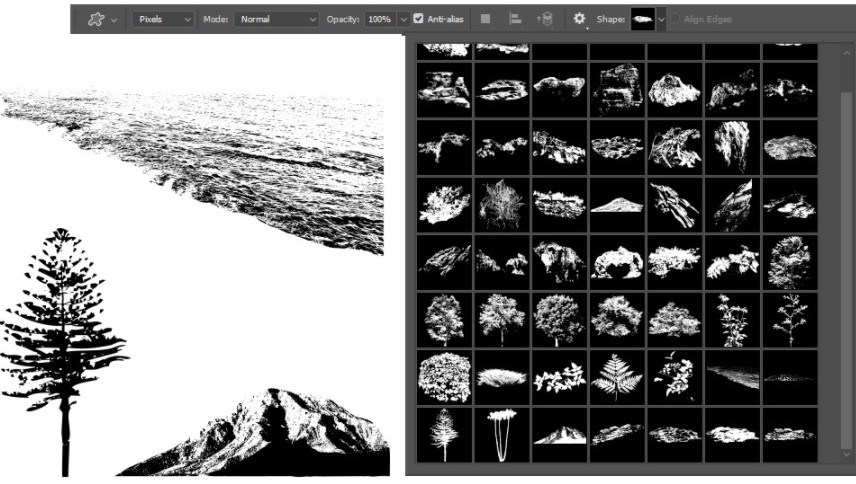Click the shape list scroll down arrow
This screenshot has width=856, height=484.
[847, 453]
